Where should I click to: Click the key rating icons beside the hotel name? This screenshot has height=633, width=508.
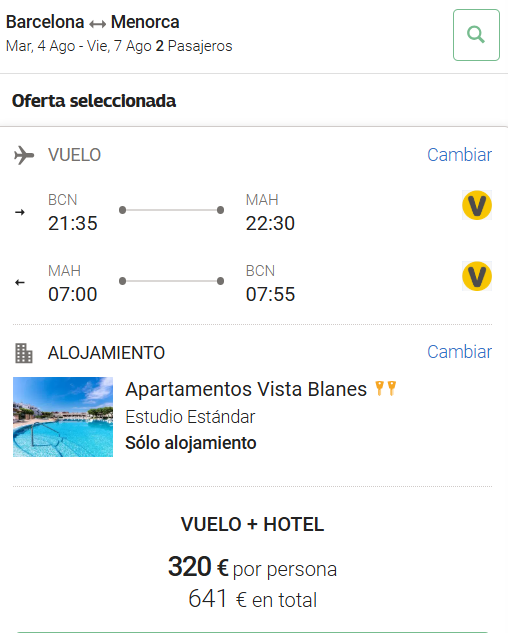pyautogui.click(x=386, y=388)
